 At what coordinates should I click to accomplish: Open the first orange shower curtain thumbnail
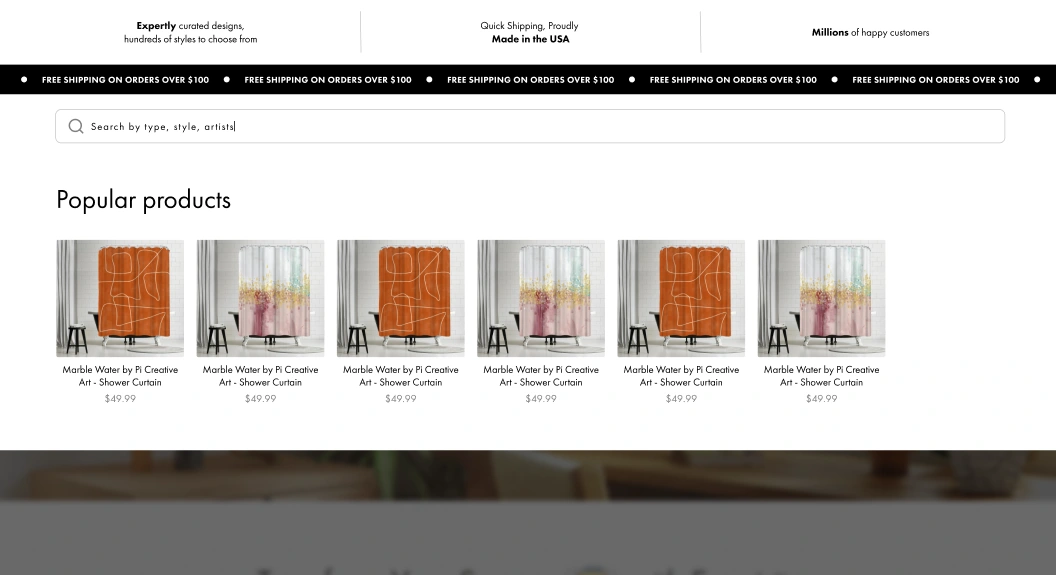tap(120, 298)
